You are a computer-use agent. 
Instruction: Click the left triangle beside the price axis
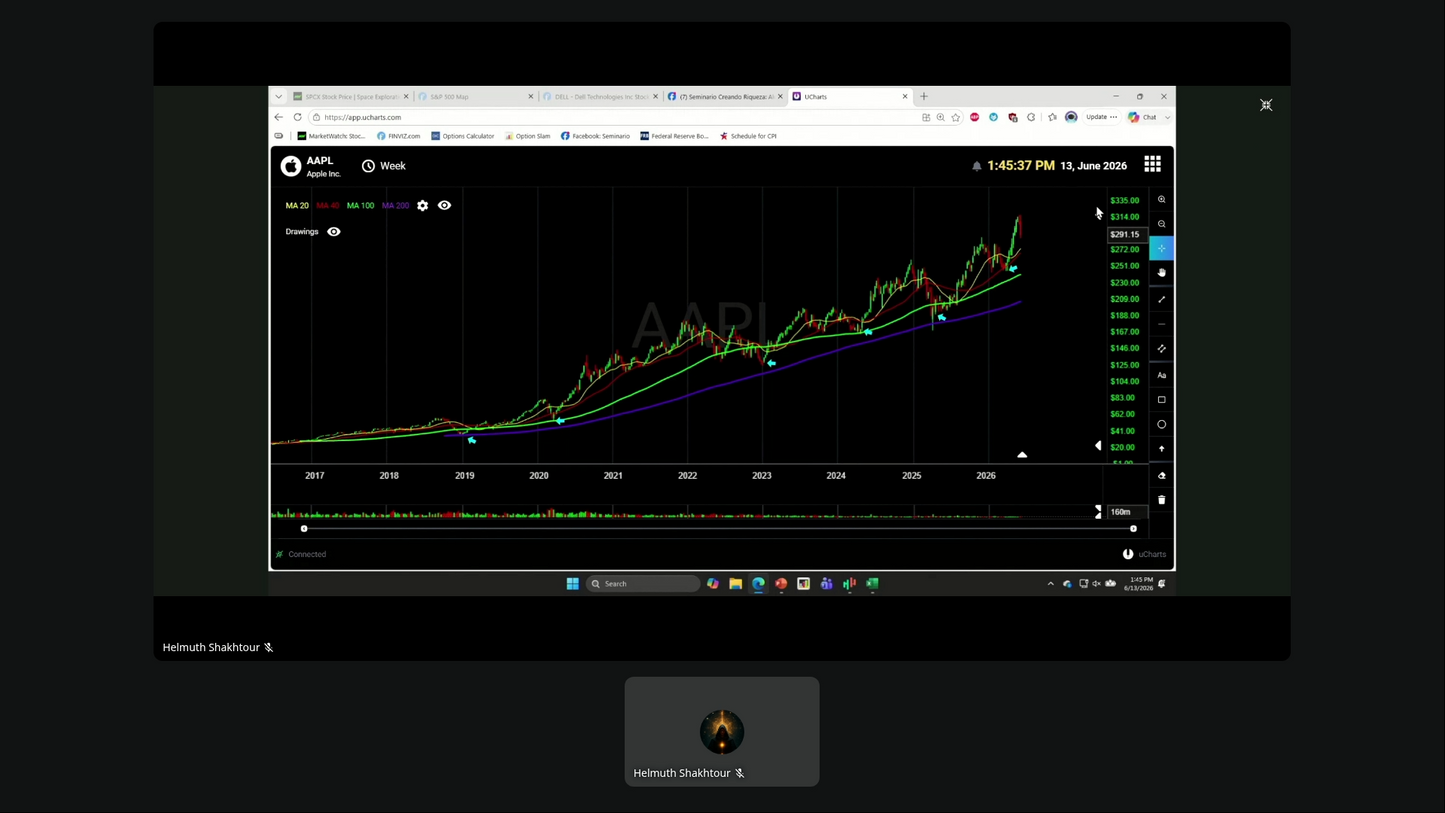1098,446
